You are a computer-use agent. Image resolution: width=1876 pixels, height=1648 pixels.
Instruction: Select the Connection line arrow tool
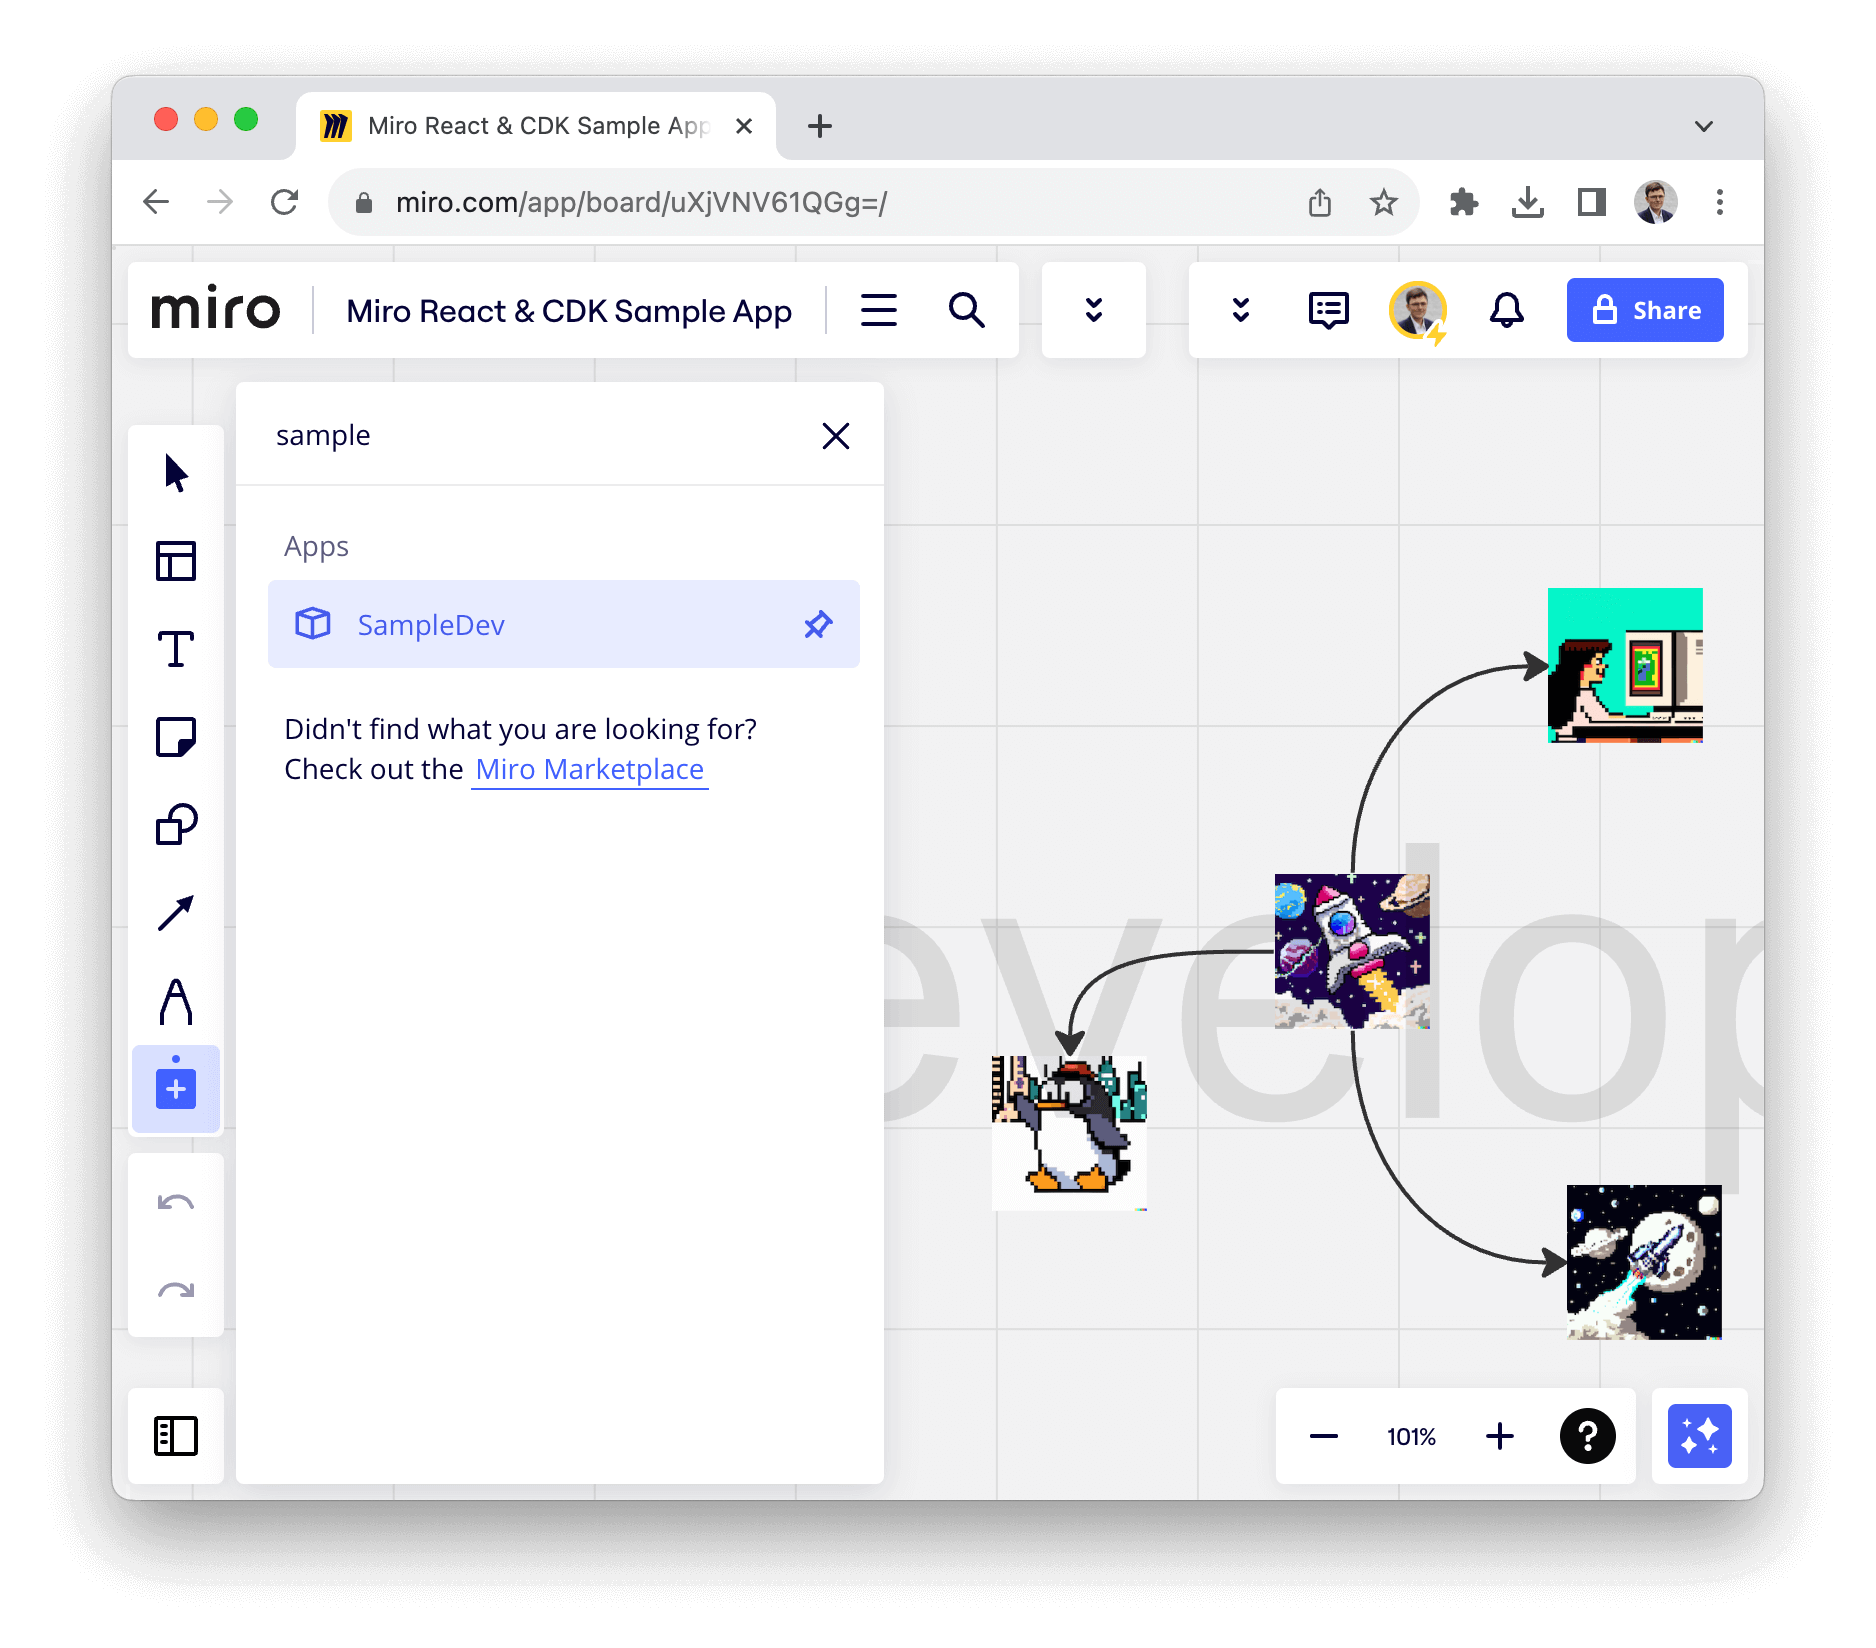pos(176,913)
